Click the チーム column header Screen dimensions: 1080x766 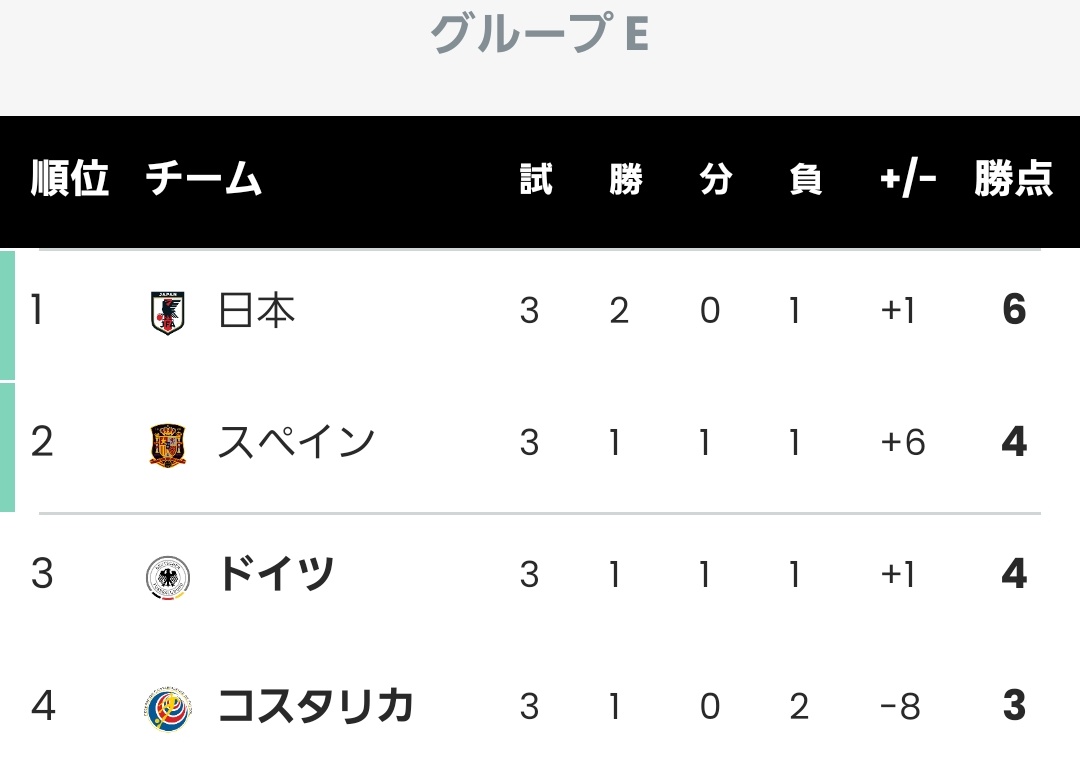[x=204, y=178]
